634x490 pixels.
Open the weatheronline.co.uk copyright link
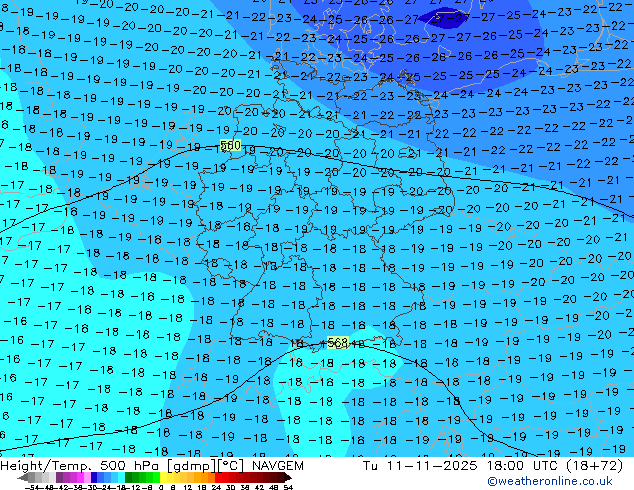pyautogui.click(x=549, y=481)
